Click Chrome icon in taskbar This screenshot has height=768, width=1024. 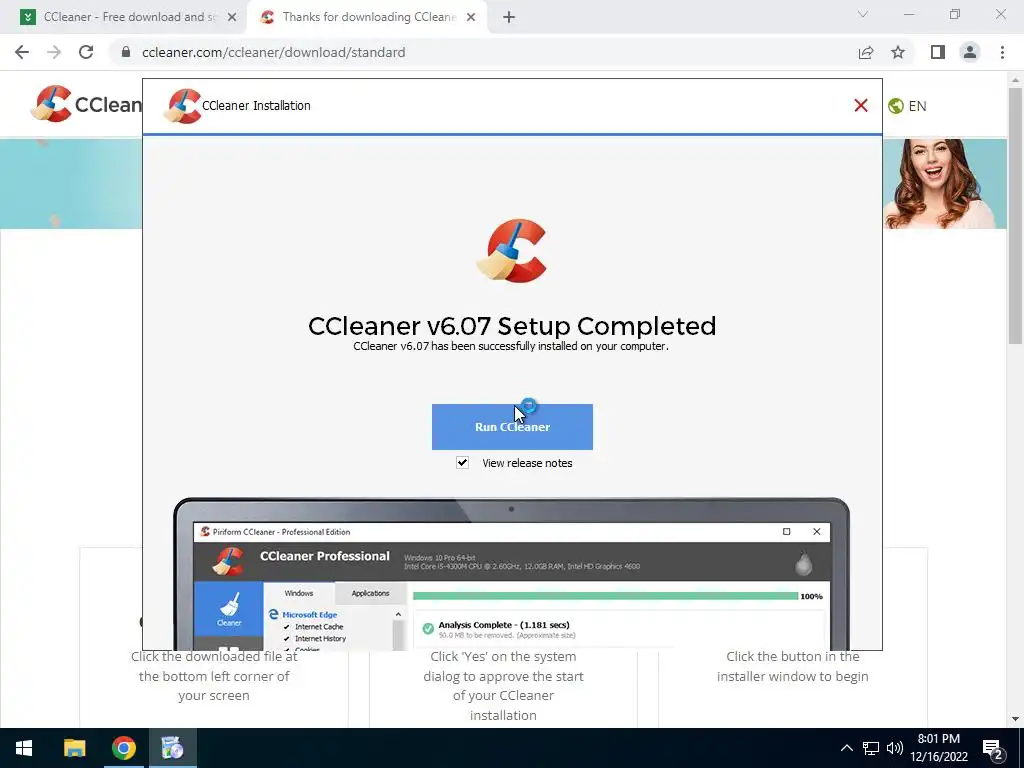(123, 748)
